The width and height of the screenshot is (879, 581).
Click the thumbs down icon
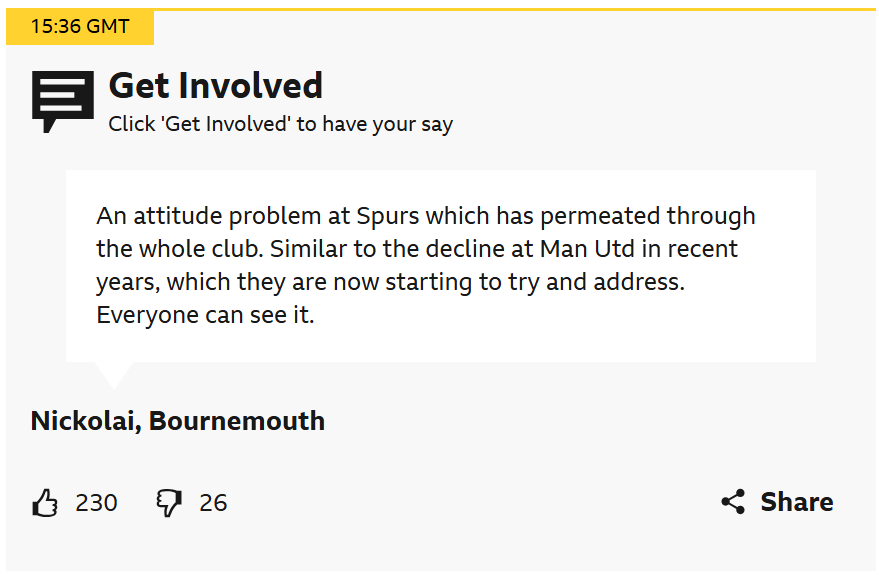(169, 503)
